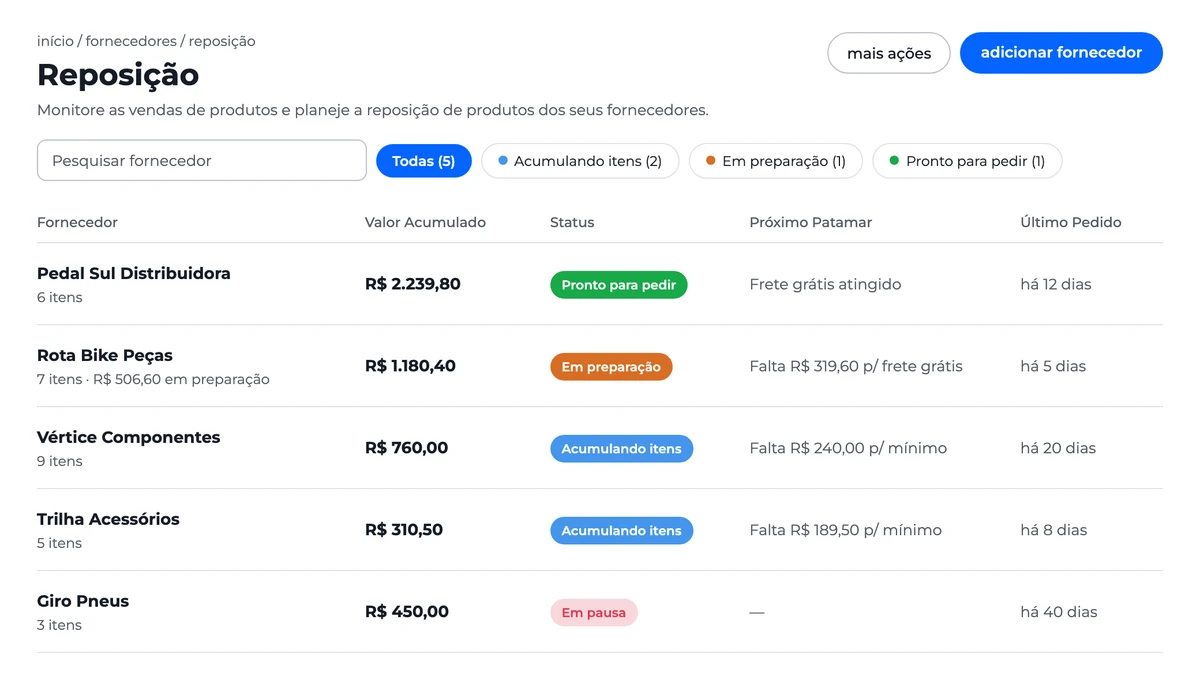Open supplier 'Vértice Componentes'
The width and height of the screenshot is (1200, 692).
point(128,437)
